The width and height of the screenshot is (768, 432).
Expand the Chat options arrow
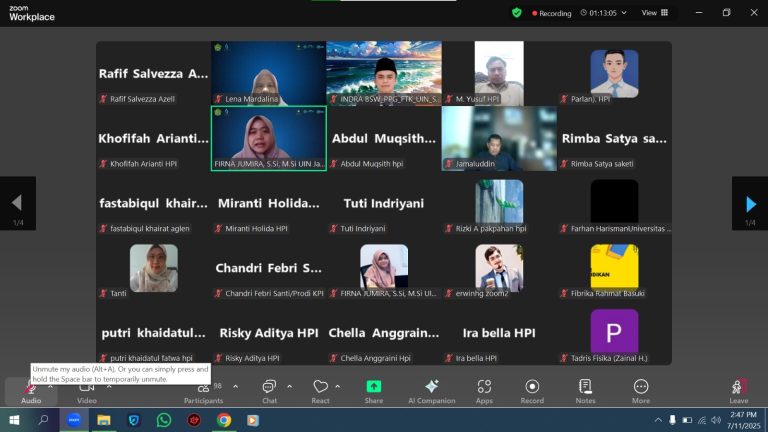(x=290, y=386)
